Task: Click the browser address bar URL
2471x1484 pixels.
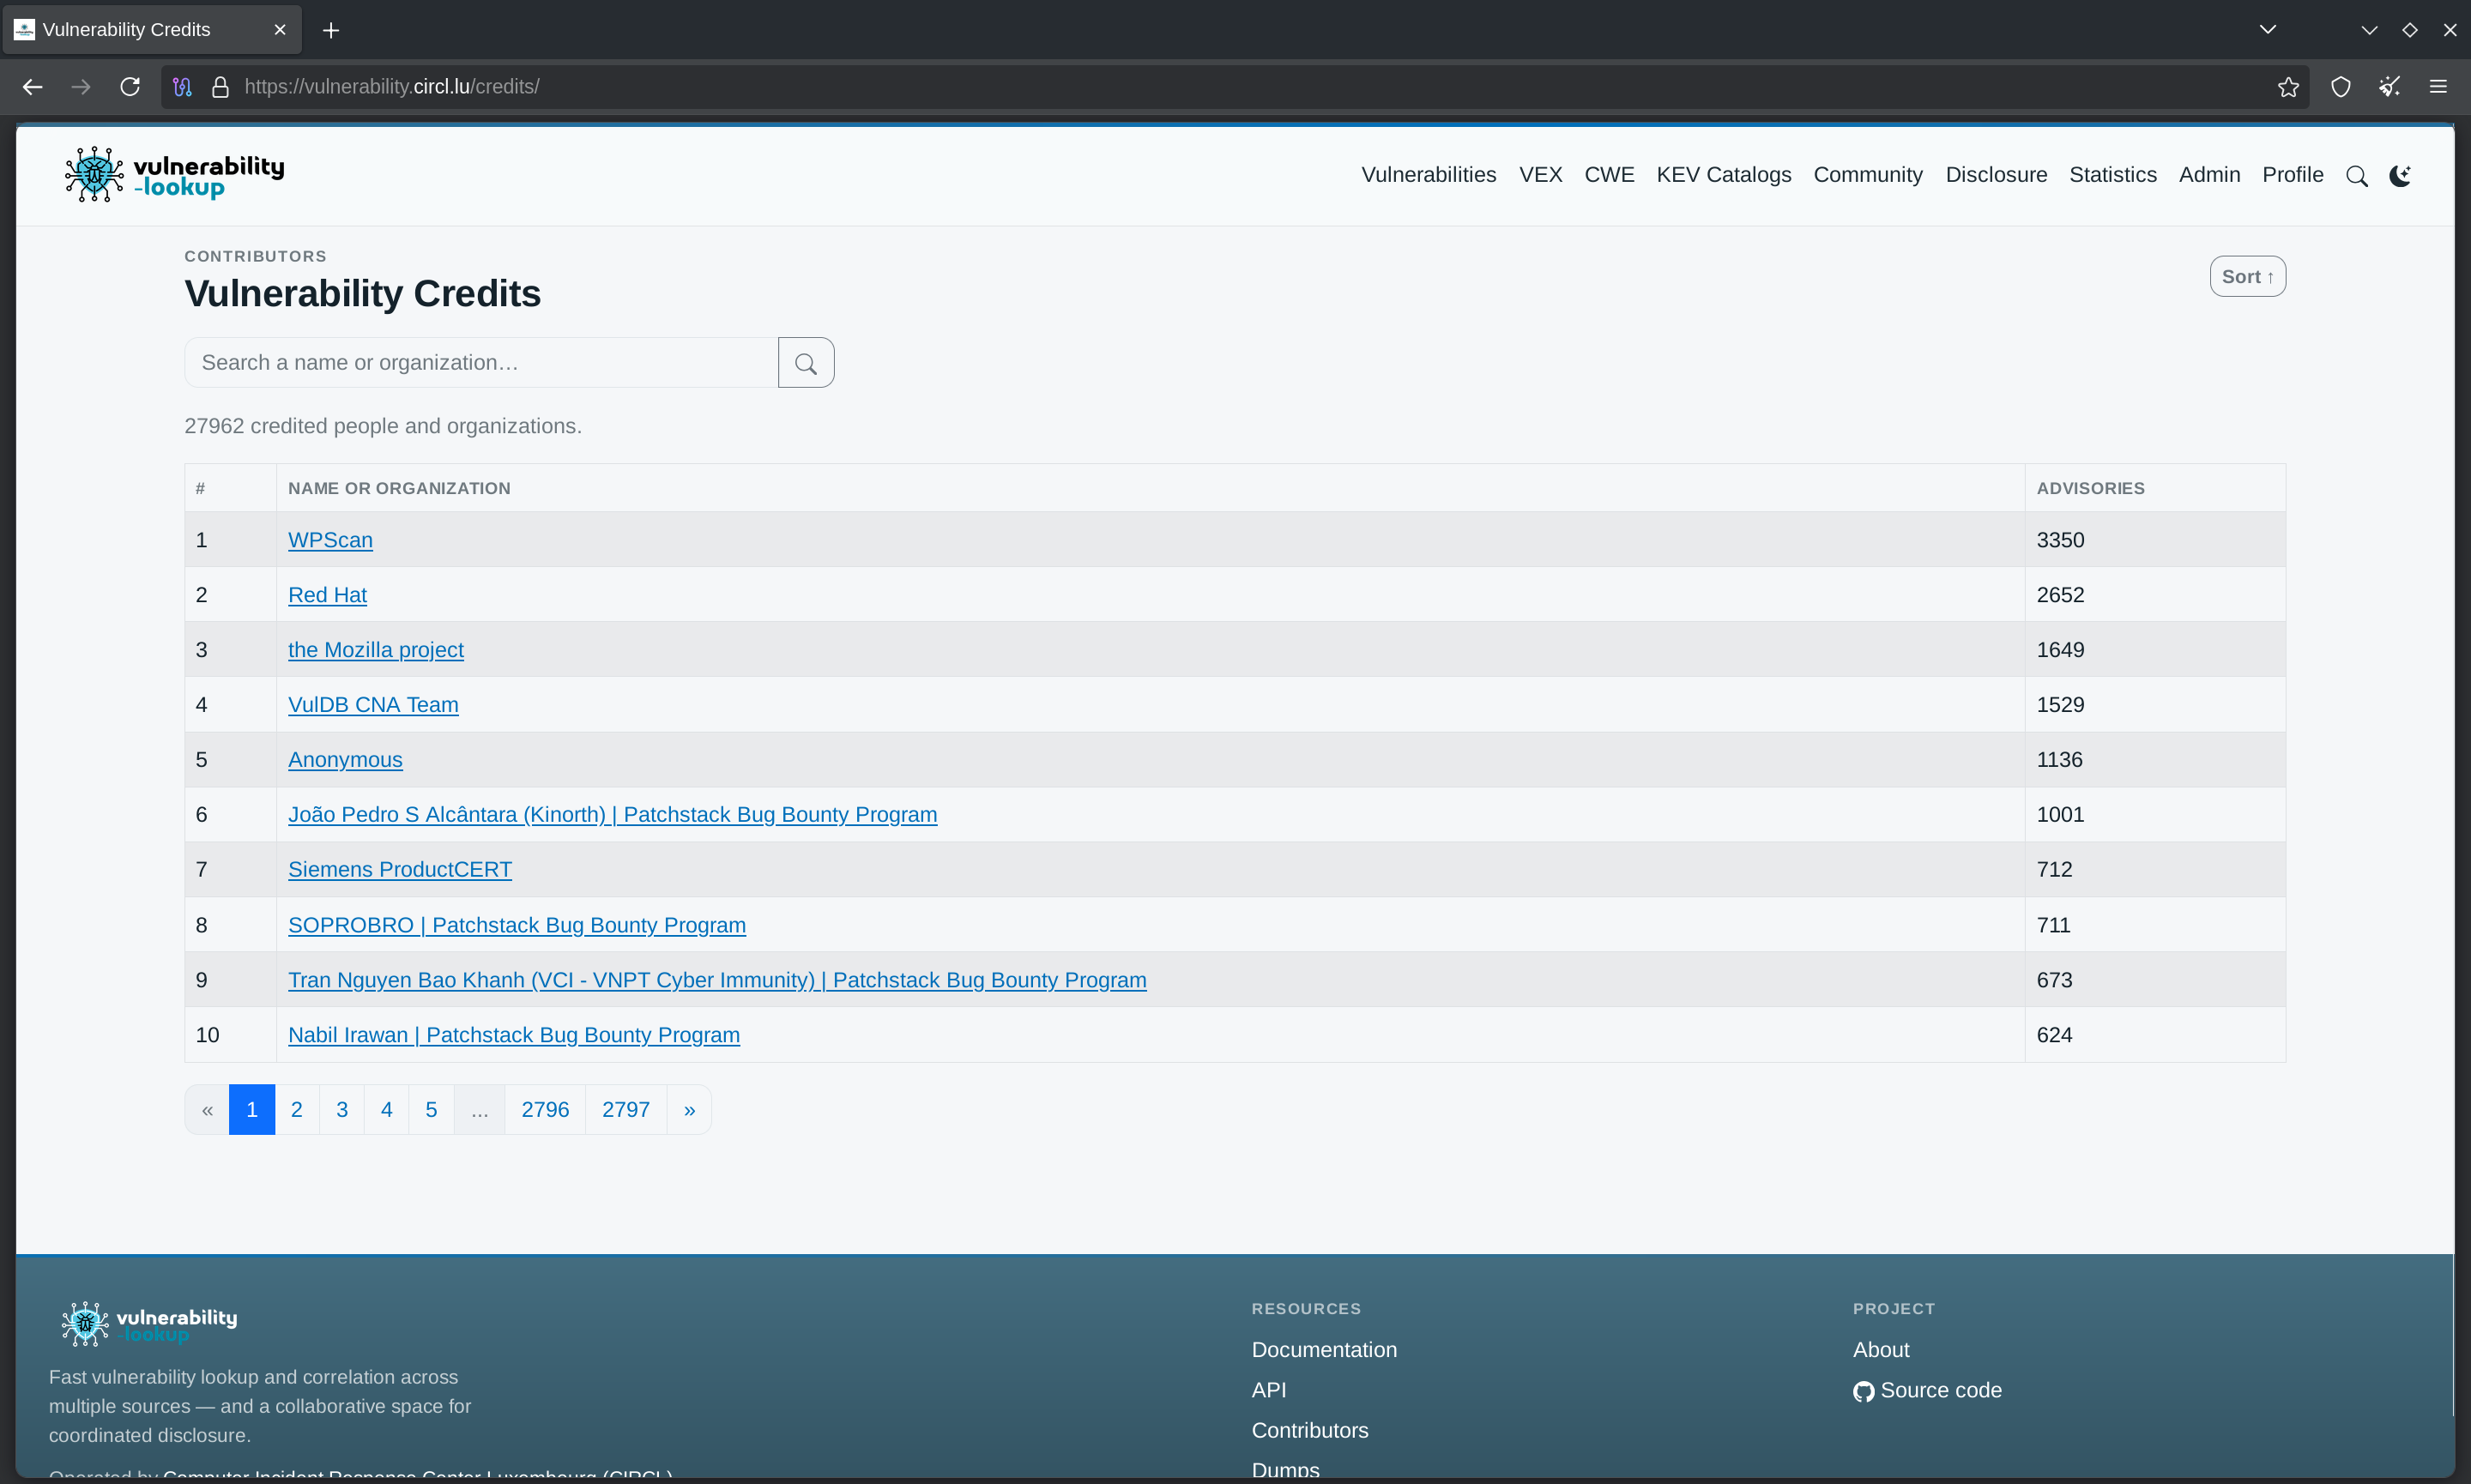Action: (x=392, y=87)
